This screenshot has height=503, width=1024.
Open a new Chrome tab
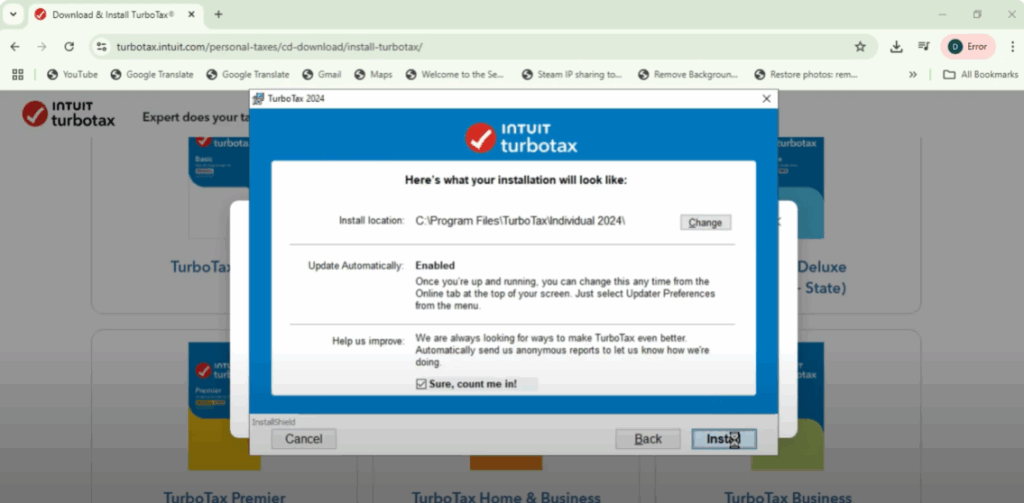point(218,14)
